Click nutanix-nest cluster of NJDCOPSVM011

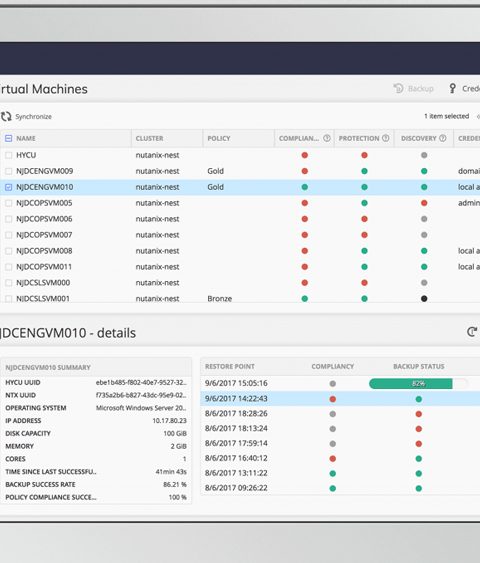(x=157, y=267)
